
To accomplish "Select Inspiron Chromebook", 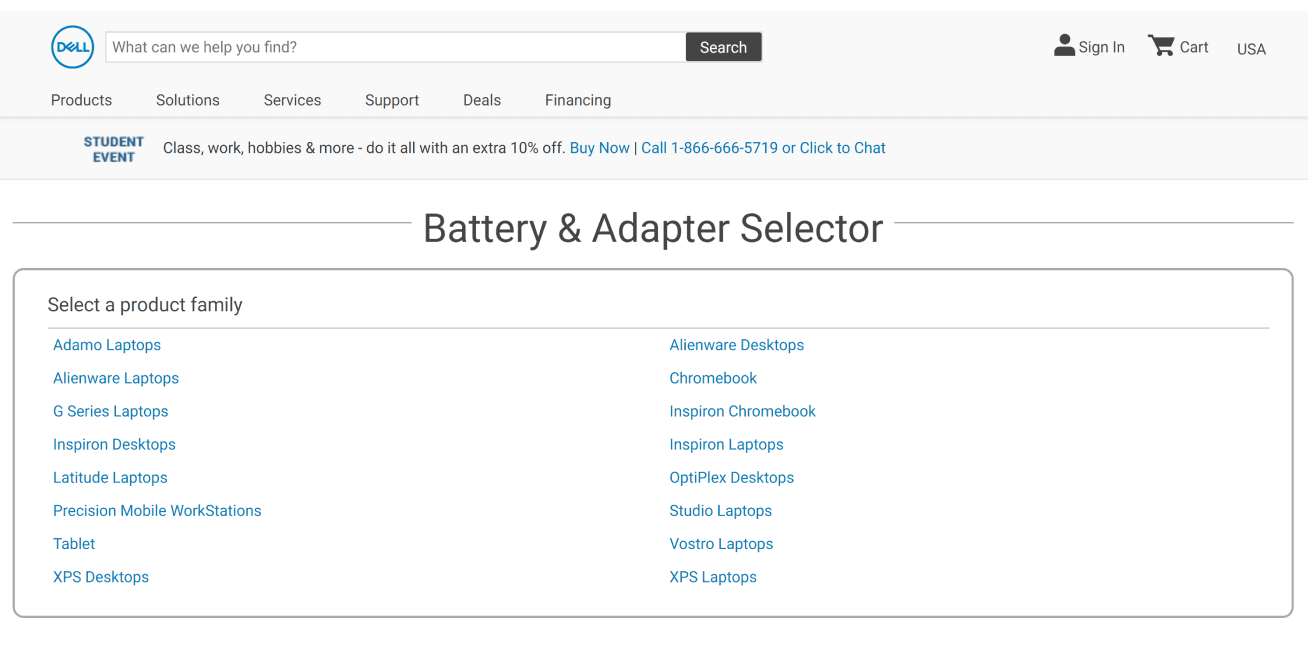I will 743,411.
